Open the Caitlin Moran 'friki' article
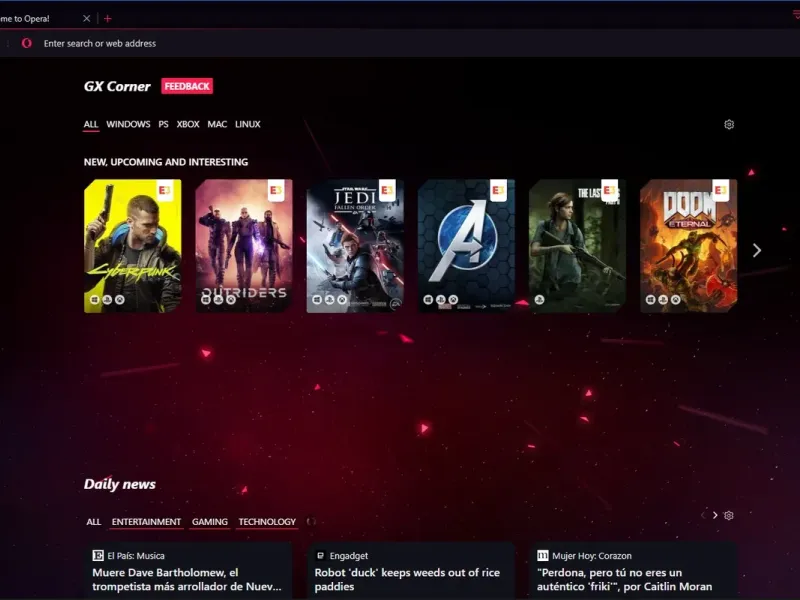Viewport: 800px width, 600px height. 624,580
